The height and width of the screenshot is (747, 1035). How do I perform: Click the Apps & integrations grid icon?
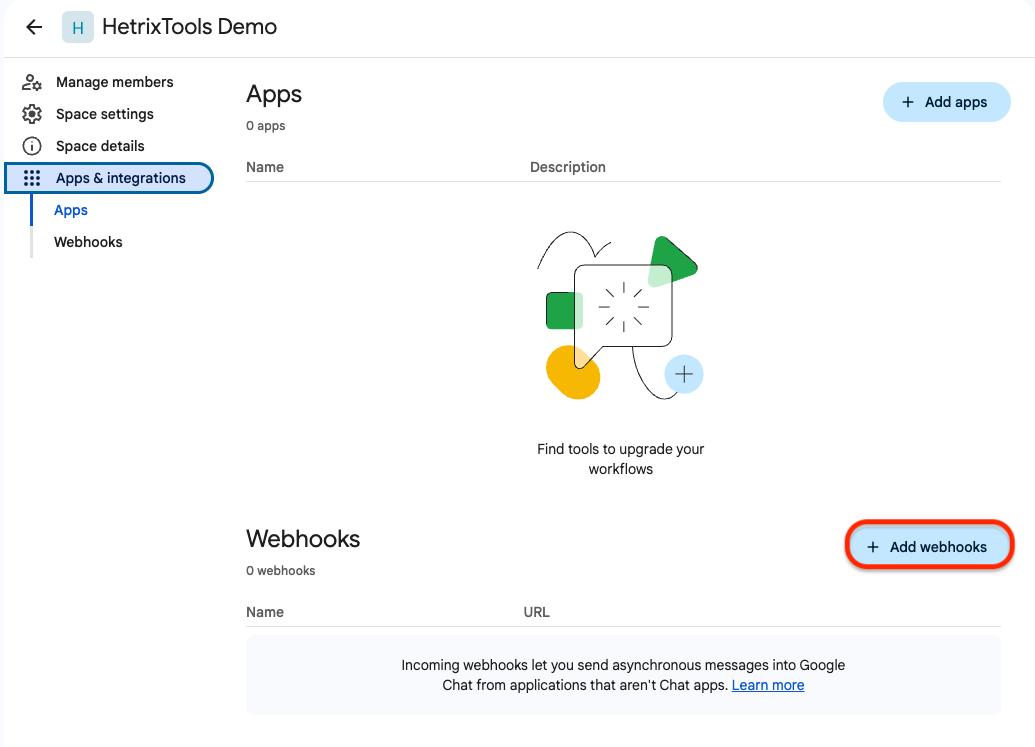pyautogui.click(x=32, y=178)
